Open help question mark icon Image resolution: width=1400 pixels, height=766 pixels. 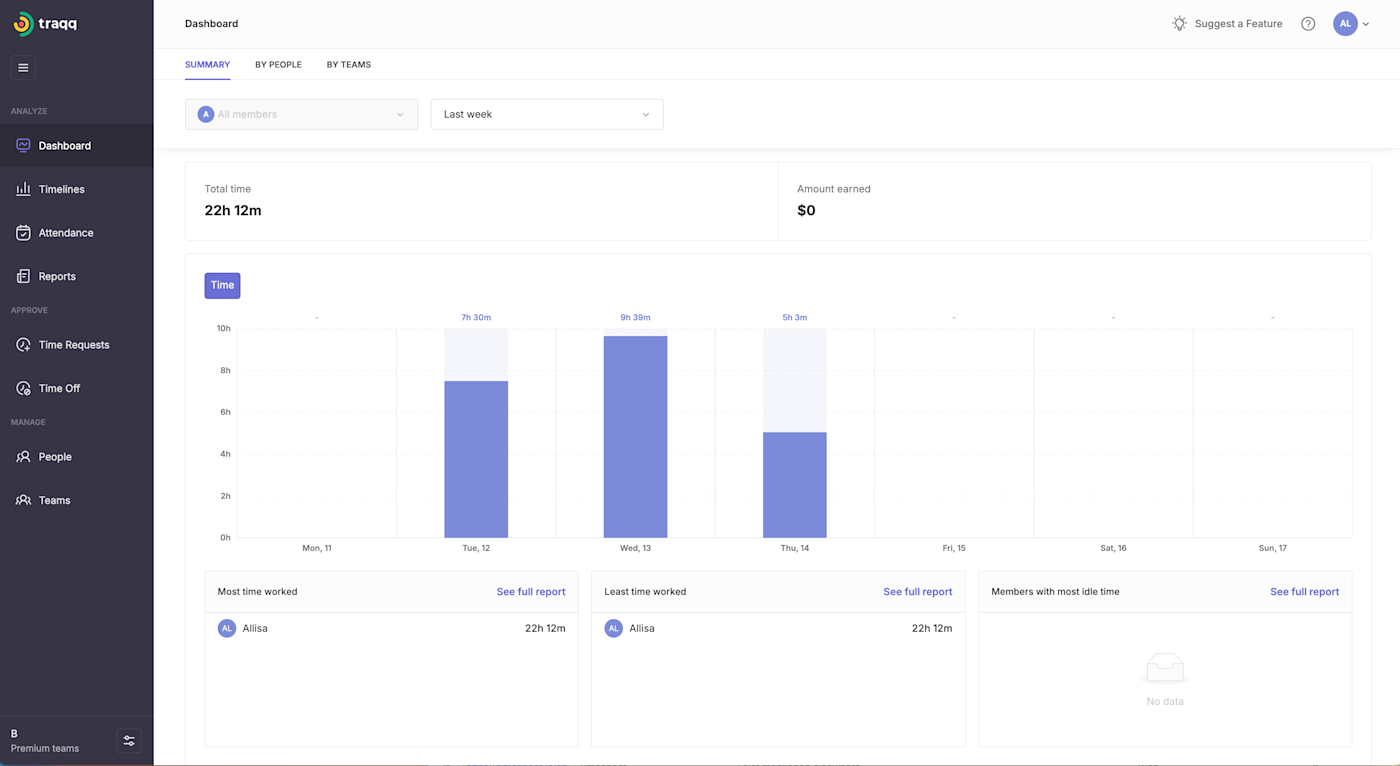(1308, 24)
